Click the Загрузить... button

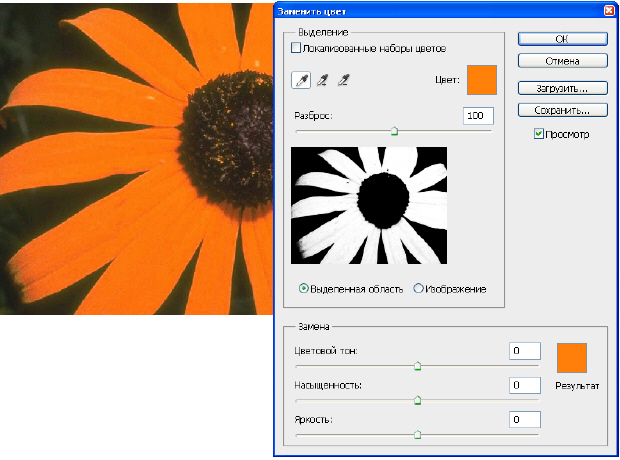click(x=562, y=87)
